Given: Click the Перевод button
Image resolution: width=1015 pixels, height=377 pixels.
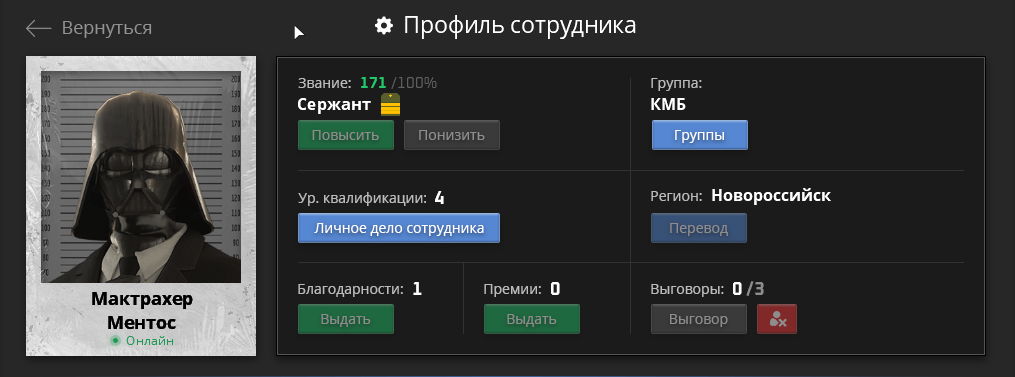Looking at the screenshot, I should click(699, 228).
